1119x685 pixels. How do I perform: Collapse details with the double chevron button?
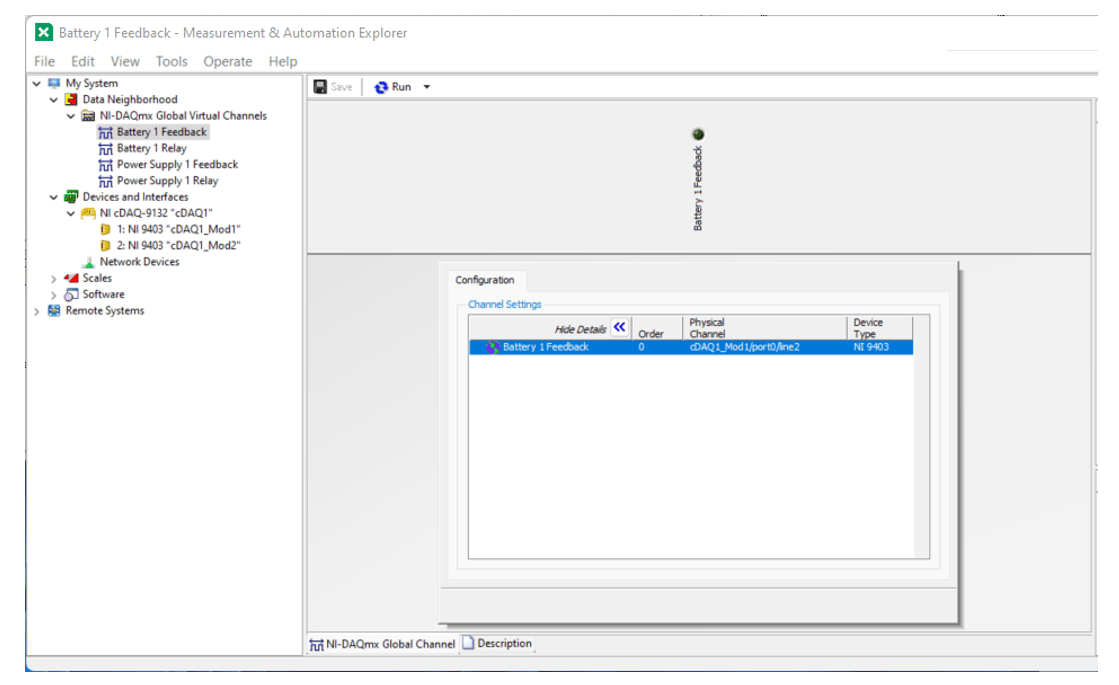click(619, 328)
